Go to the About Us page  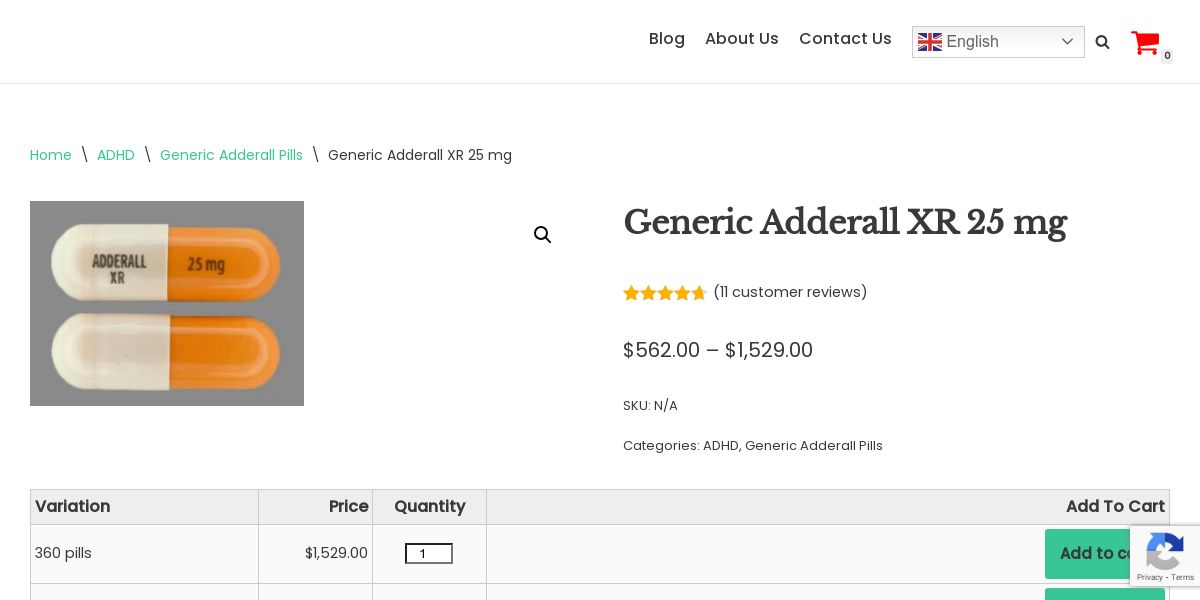(741, 39)
